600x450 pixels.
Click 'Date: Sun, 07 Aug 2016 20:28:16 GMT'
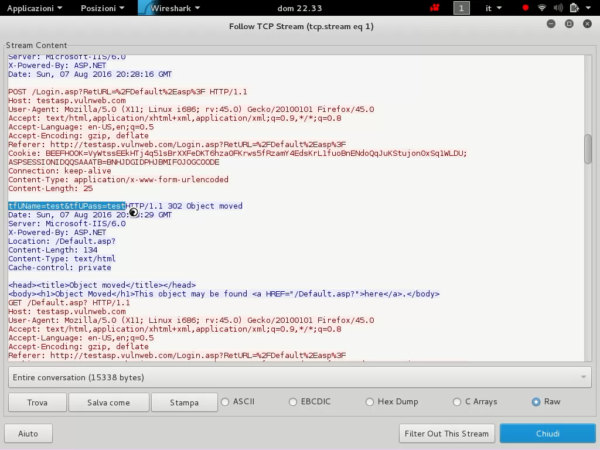pyautogui.click(x=90, y=74)
